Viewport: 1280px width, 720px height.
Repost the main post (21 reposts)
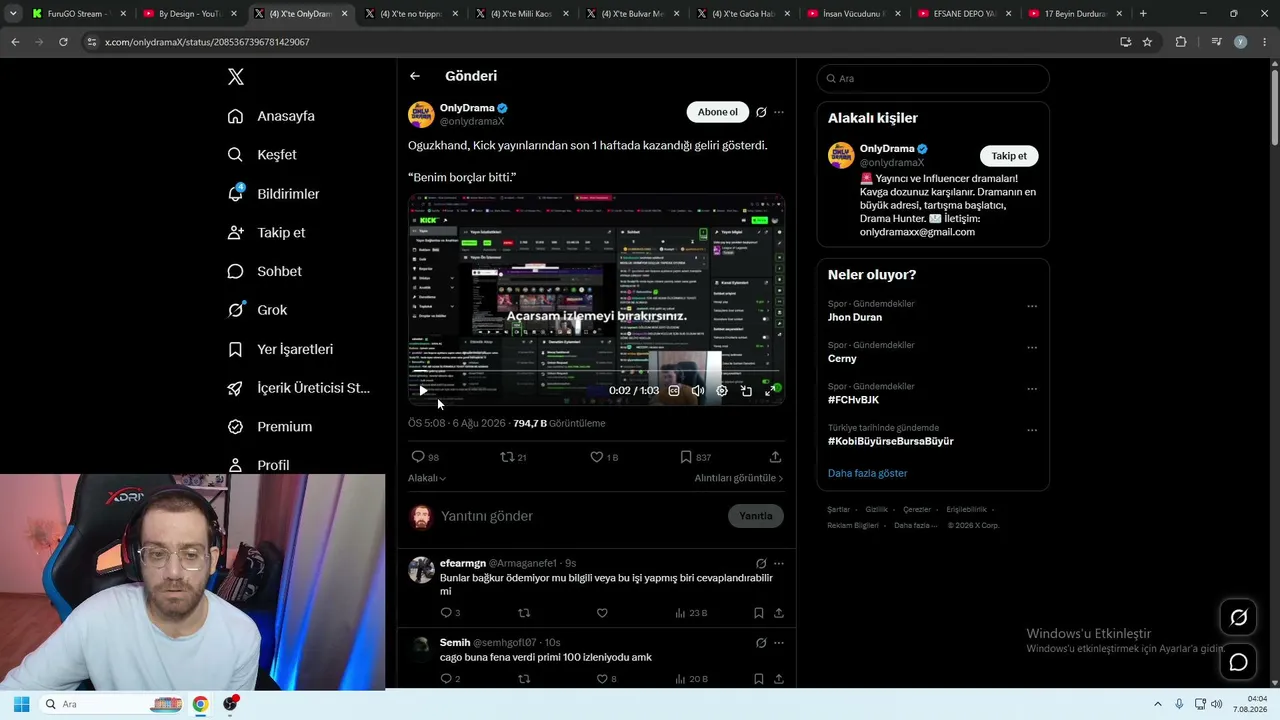513,457
